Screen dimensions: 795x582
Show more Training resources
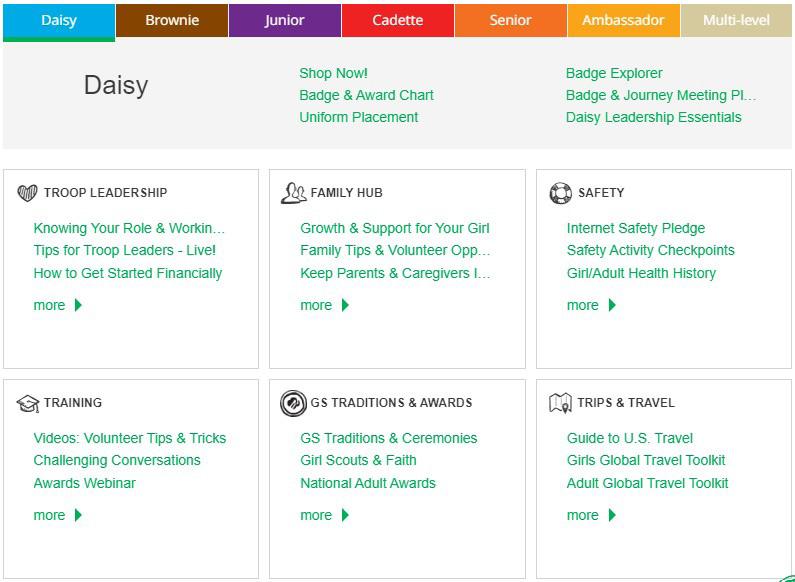[58, 515]
